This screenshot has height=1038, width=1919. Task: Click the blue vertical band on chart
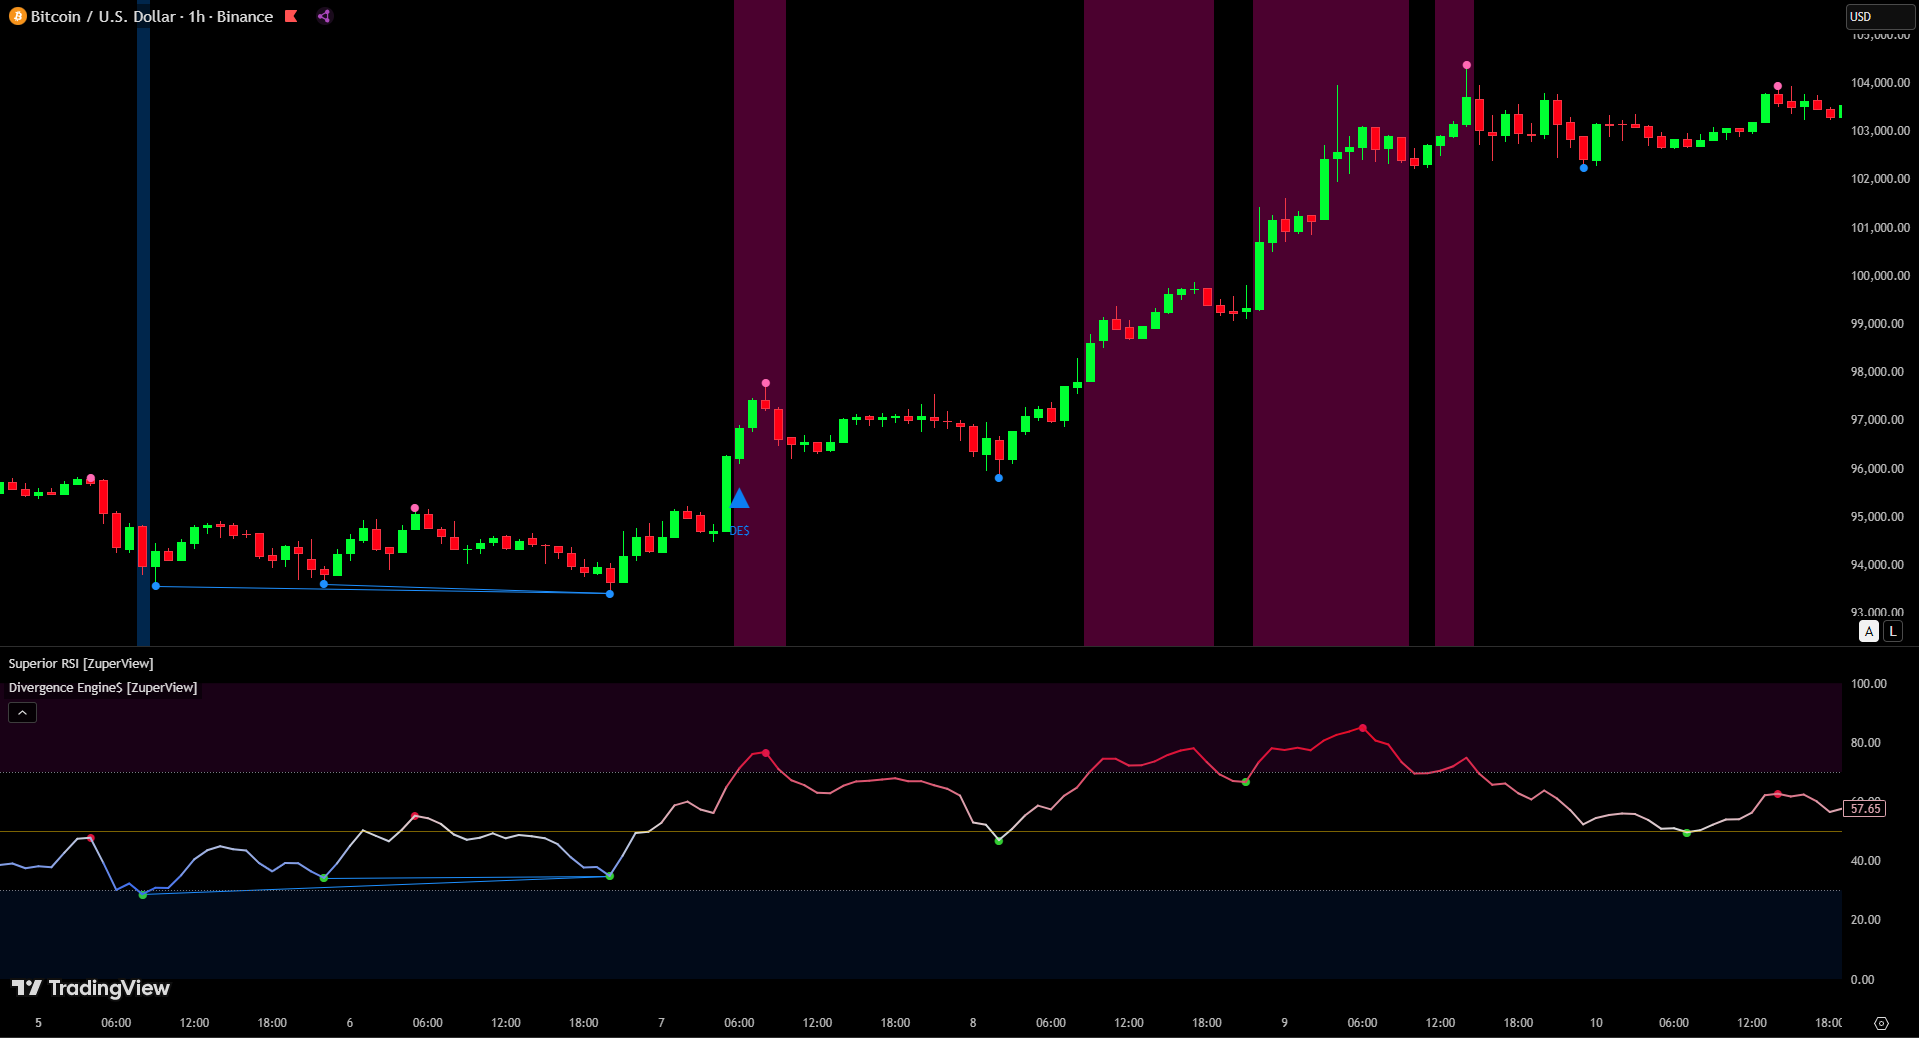[143, 300]
